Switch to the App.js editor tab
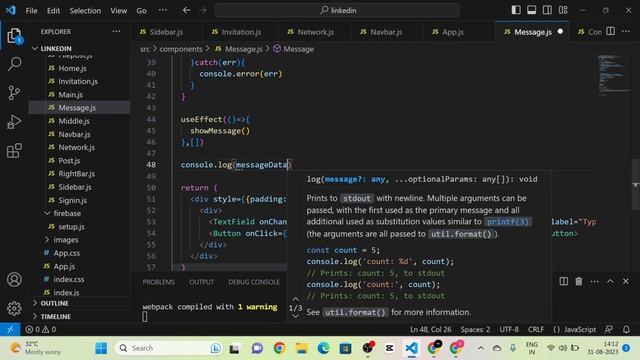This screenshot has width=640, height=360. click(x=452, y=32)
